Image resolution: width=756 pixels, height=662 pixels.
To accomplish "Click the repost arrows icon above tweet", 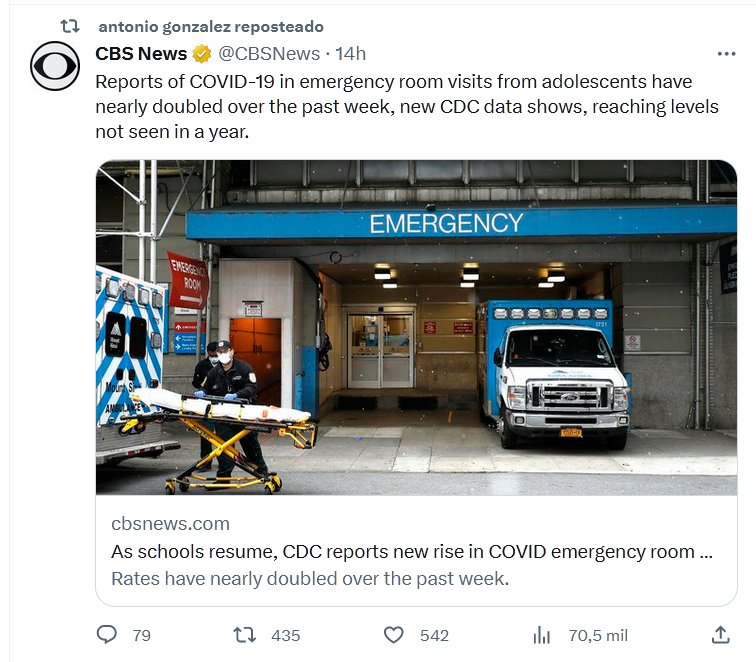I will [70, 26].
